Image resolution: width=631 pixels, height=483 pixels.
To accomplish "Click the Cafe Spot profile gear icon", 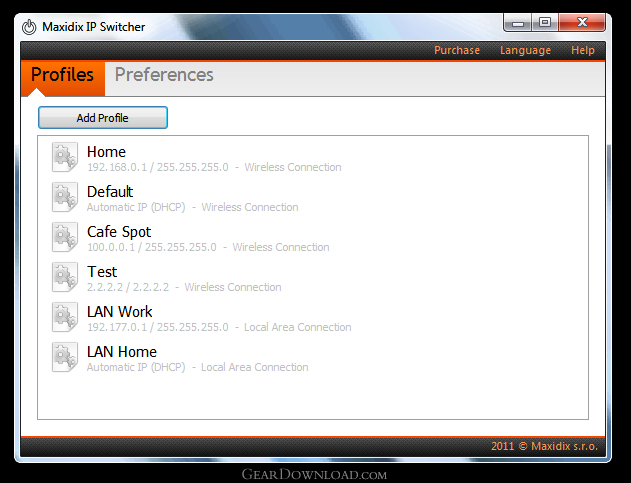I will (x=65, y=237).
